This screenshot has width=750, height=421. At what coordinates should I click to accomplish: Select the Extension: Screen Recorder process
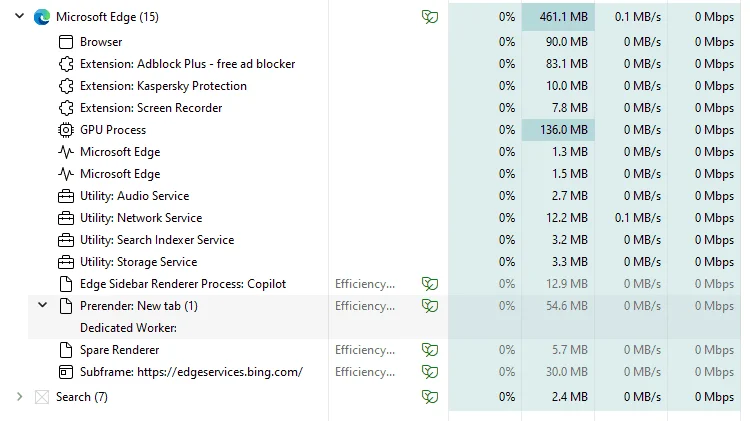pyautogui.click(x=151, y=108)
